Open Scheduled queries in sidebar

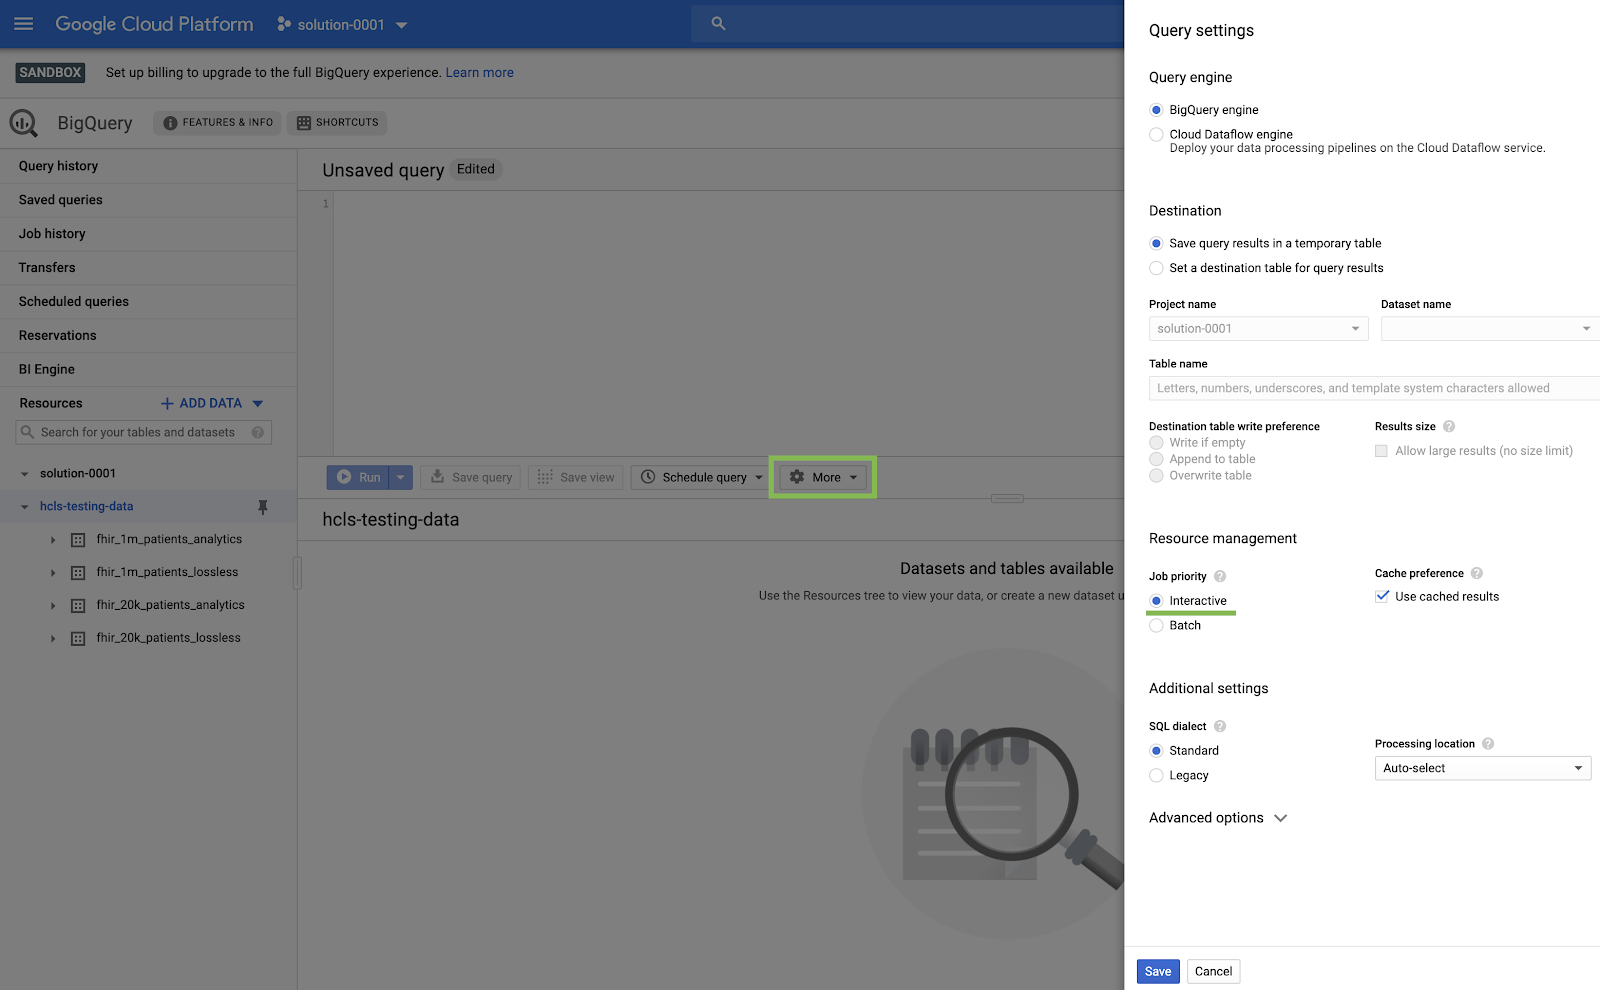(x=73, y=301)
